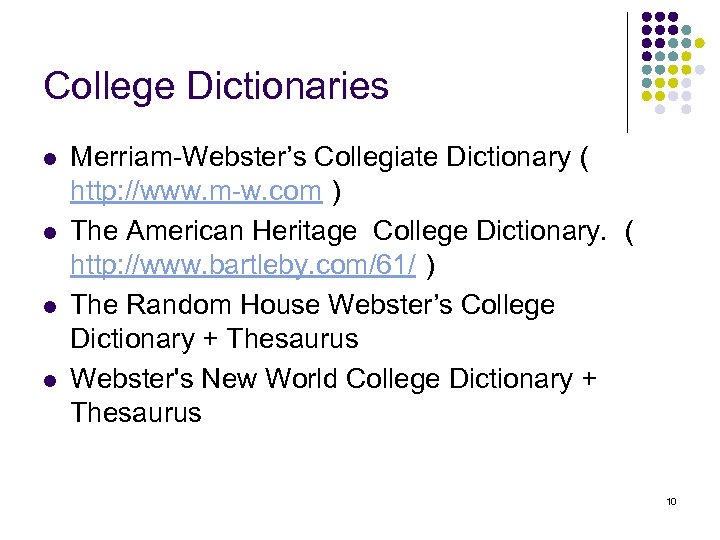Image resolution: width=720 pixels, height=540 pixels.
Task: Open the http://www.m-w.com link
Action: [196, 190]
